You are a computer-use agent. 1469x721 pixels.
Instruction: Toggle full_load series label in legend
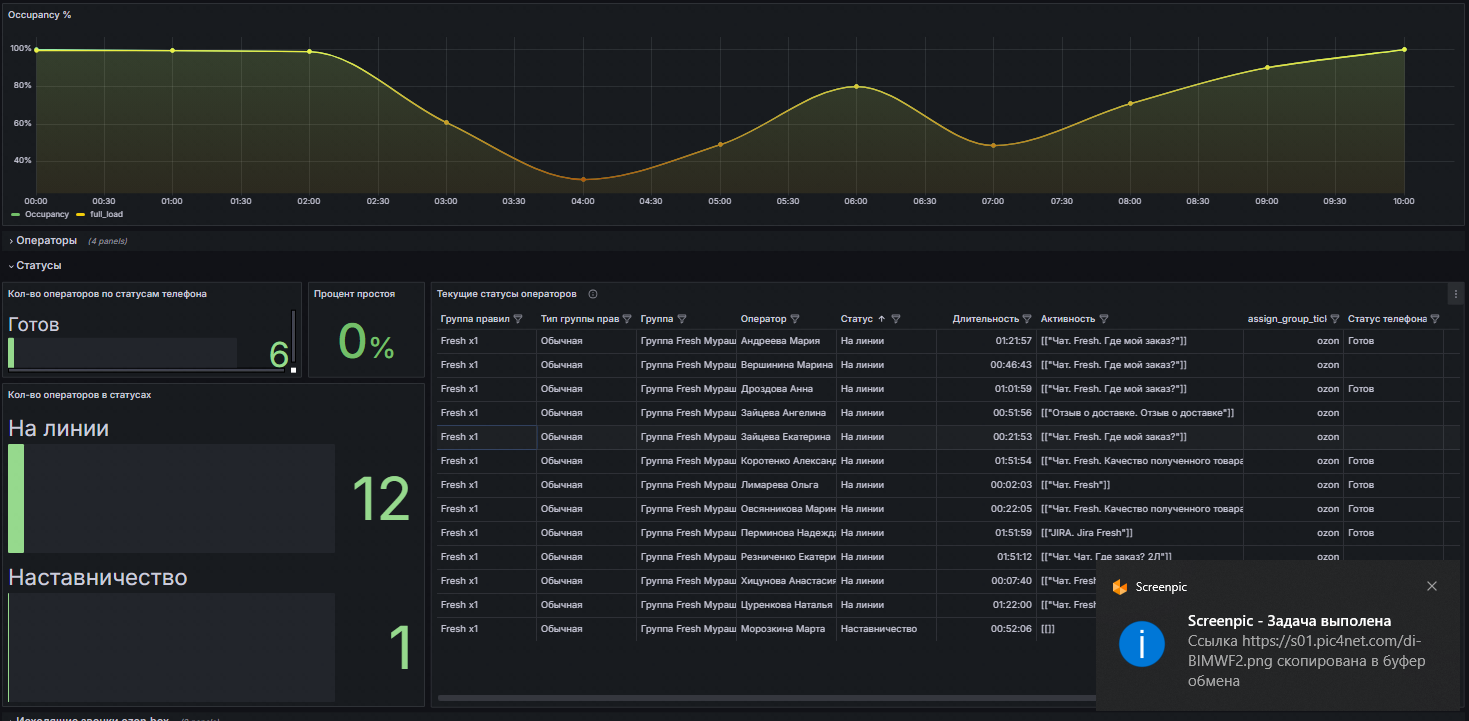click(105, 214)
